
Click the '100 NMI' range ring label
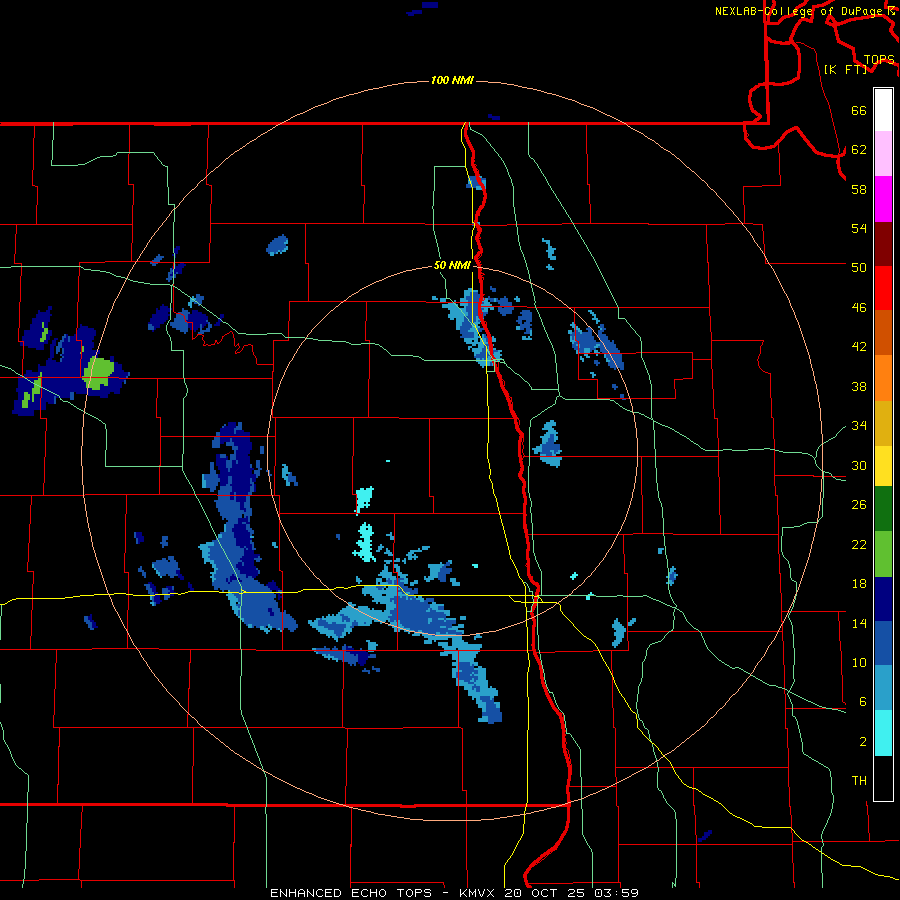[x=452, y=80]
